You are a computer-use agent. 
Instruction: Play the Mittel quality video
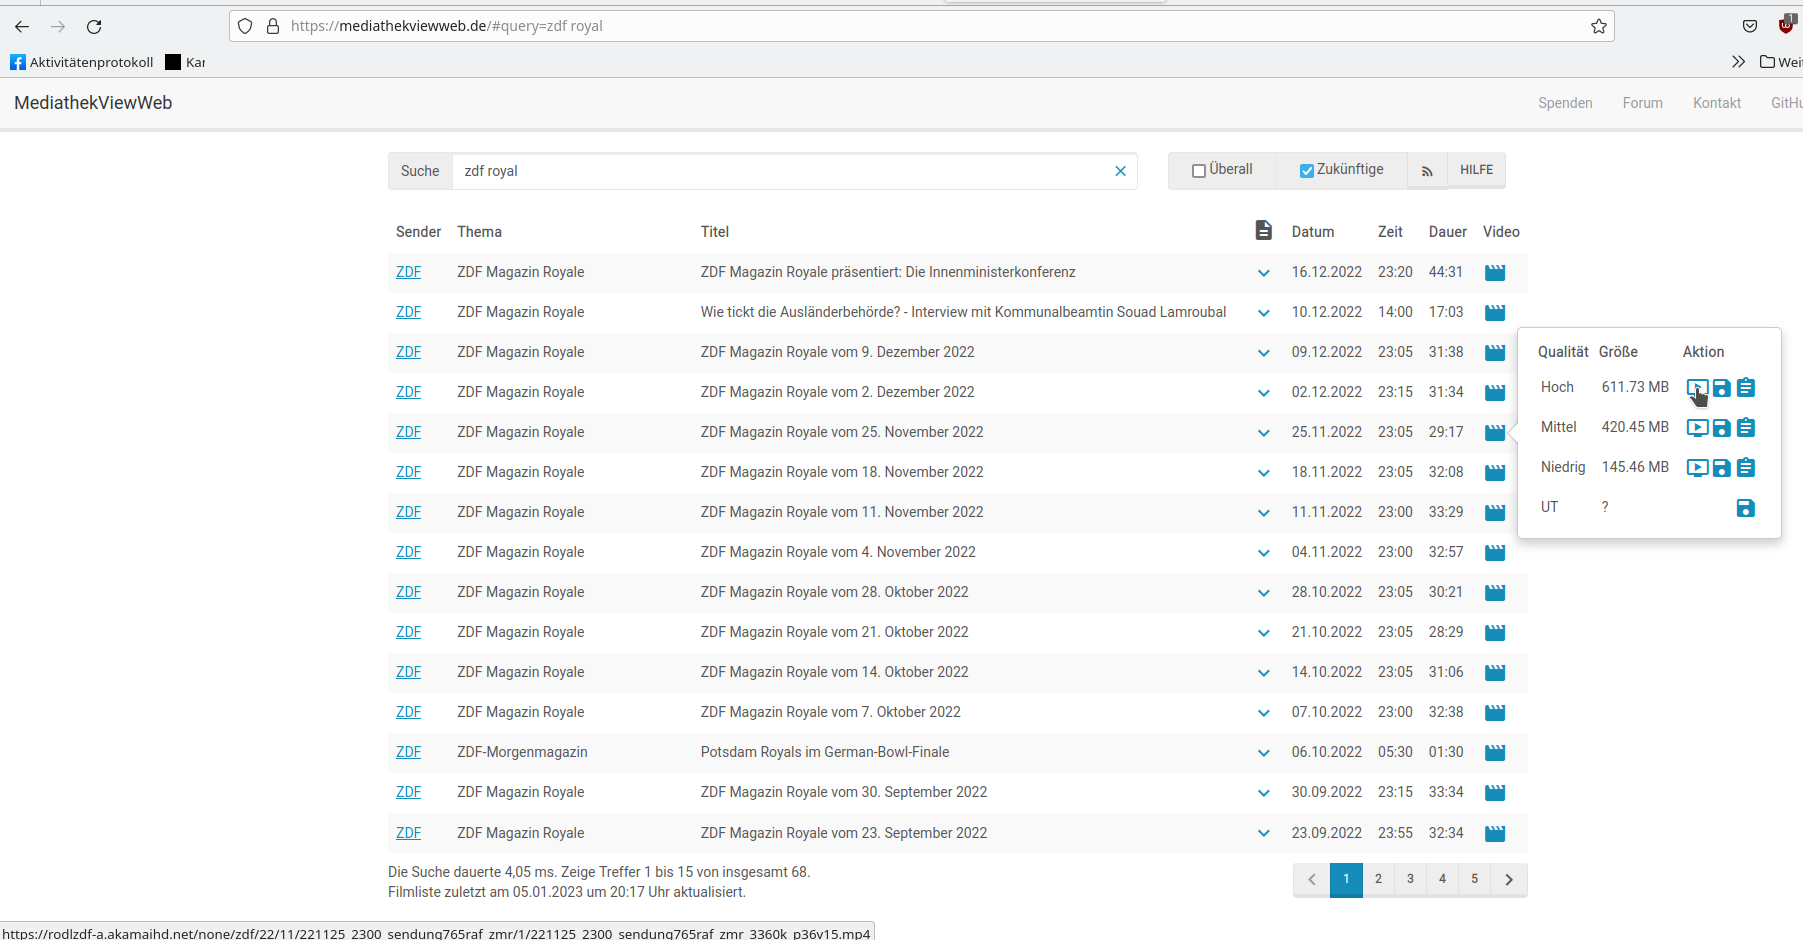coord(1697,428)
